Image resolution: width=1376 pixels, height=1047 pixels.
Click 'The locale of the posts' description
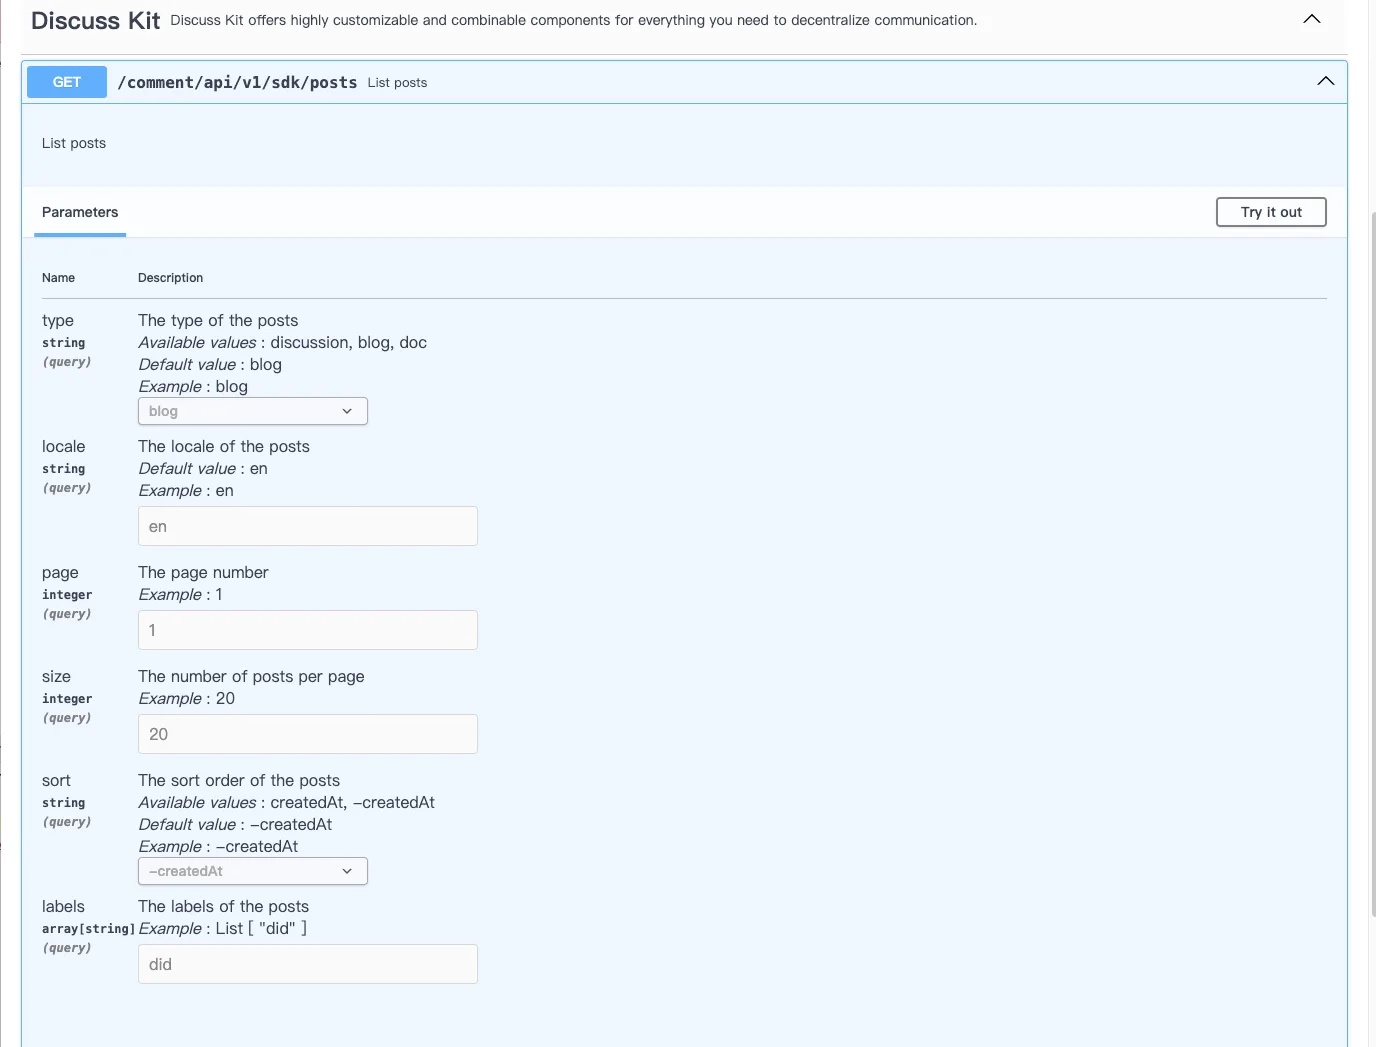tap(224, 446)
